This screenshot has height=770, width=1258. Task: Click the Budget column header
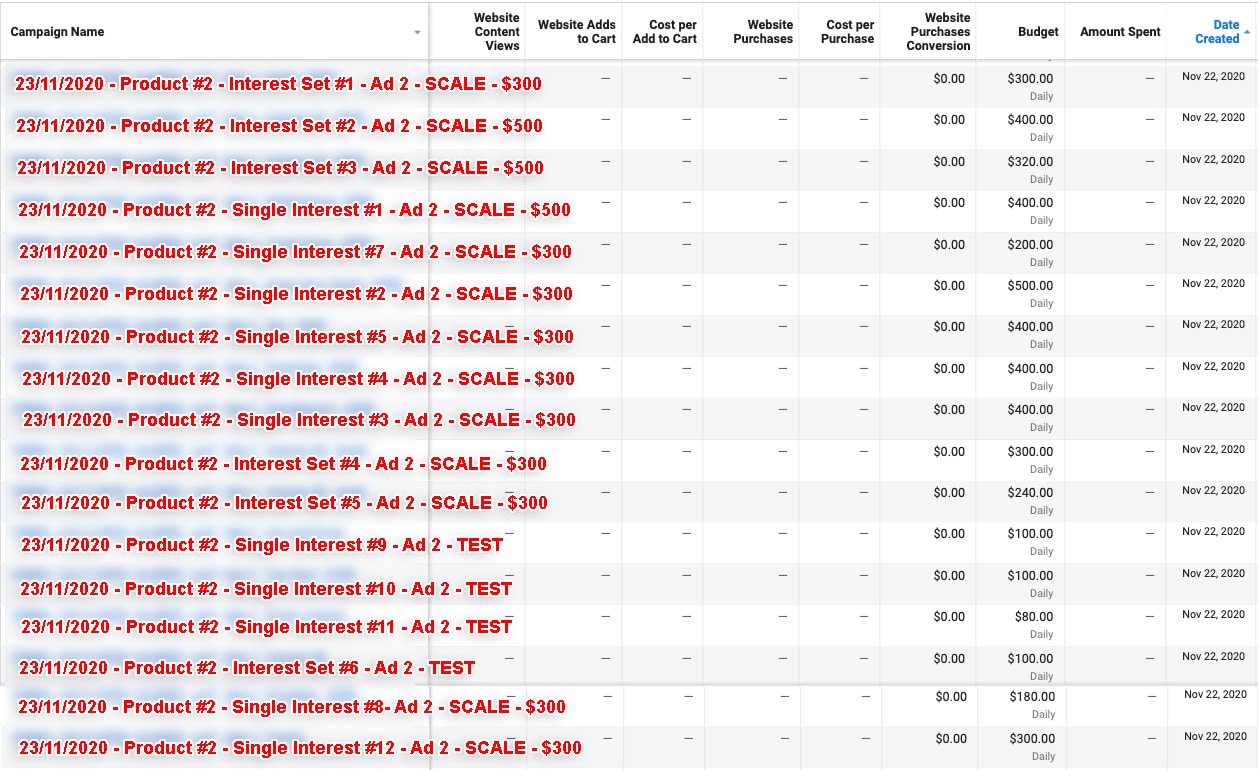1038,32
